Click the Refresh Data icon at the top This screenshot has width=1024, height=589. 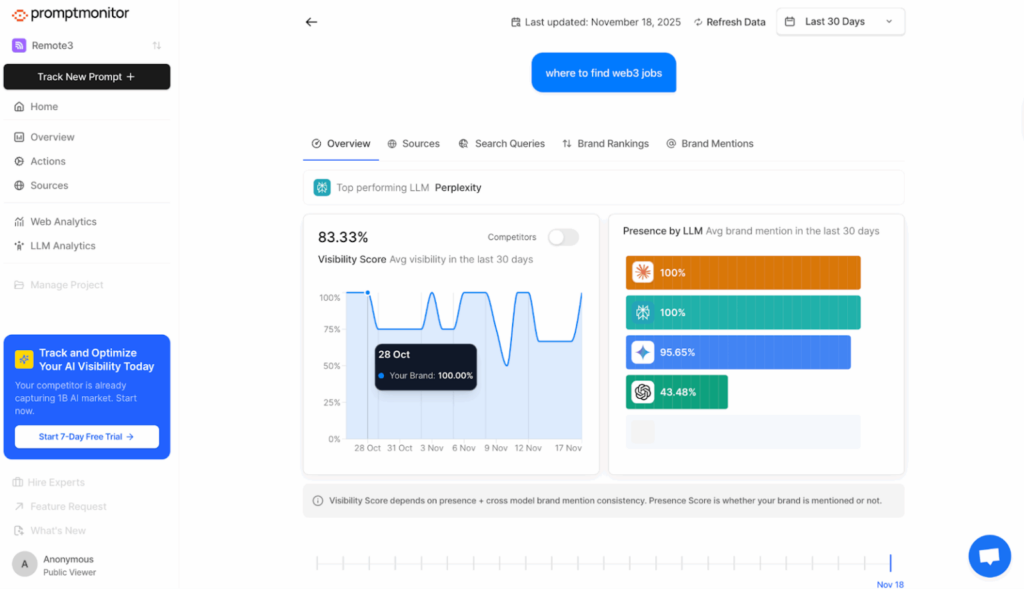[701, 21]
